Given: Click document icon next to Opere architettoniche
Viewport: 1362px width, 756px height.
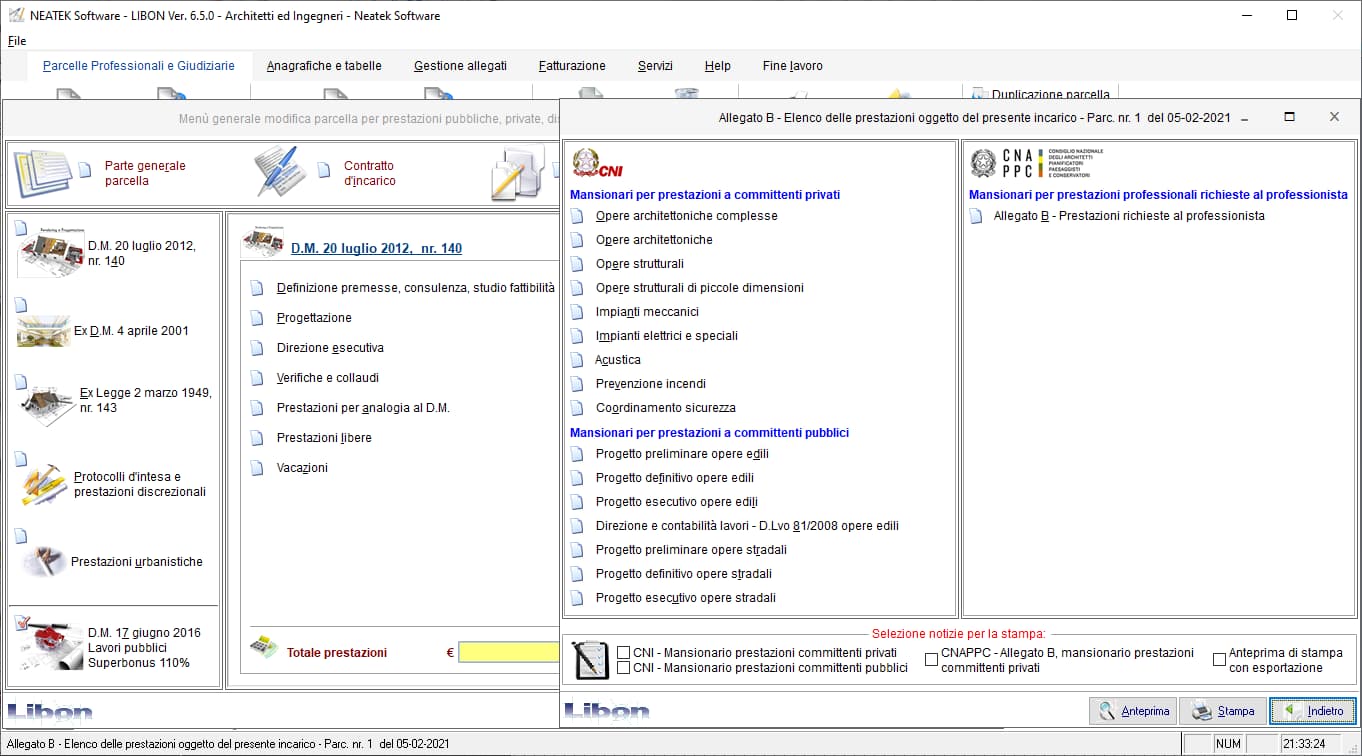Looking at the screenshot, I should pyautogui.click(x=576, y=240).
